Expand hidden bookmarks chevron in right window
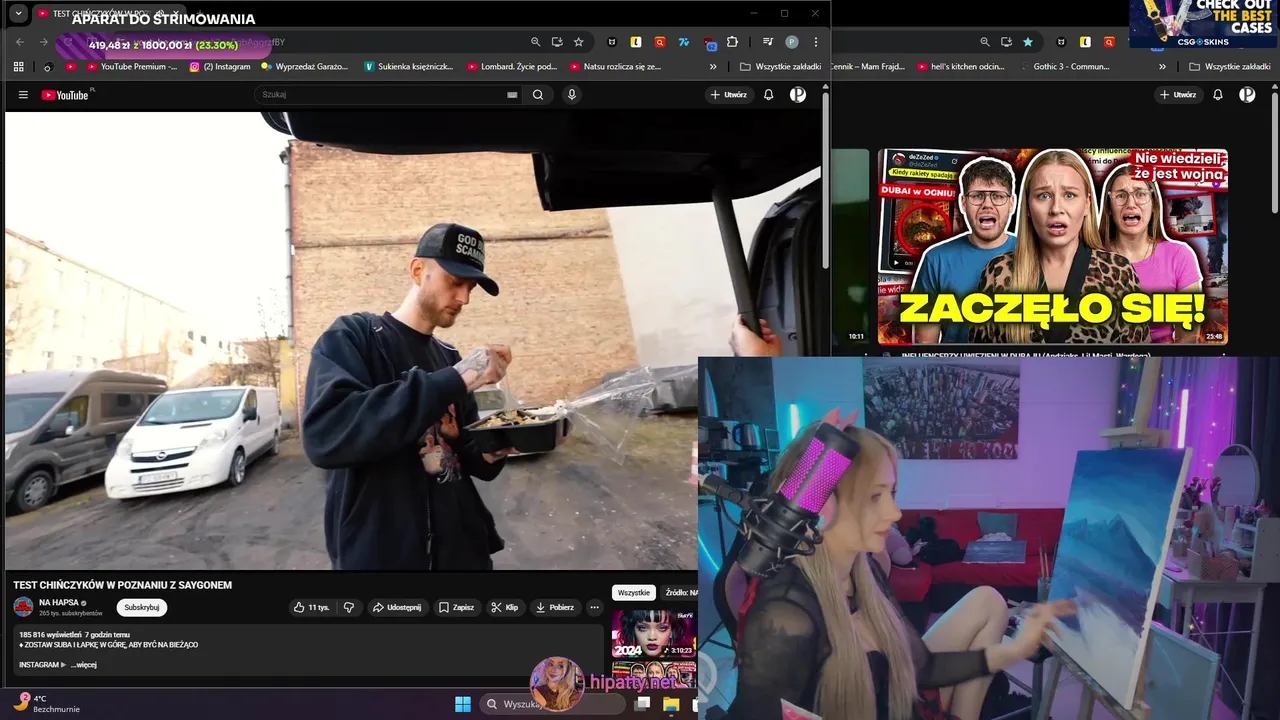The width and height of the screenshot is (1280, 720). click(x=1162, y=67)
